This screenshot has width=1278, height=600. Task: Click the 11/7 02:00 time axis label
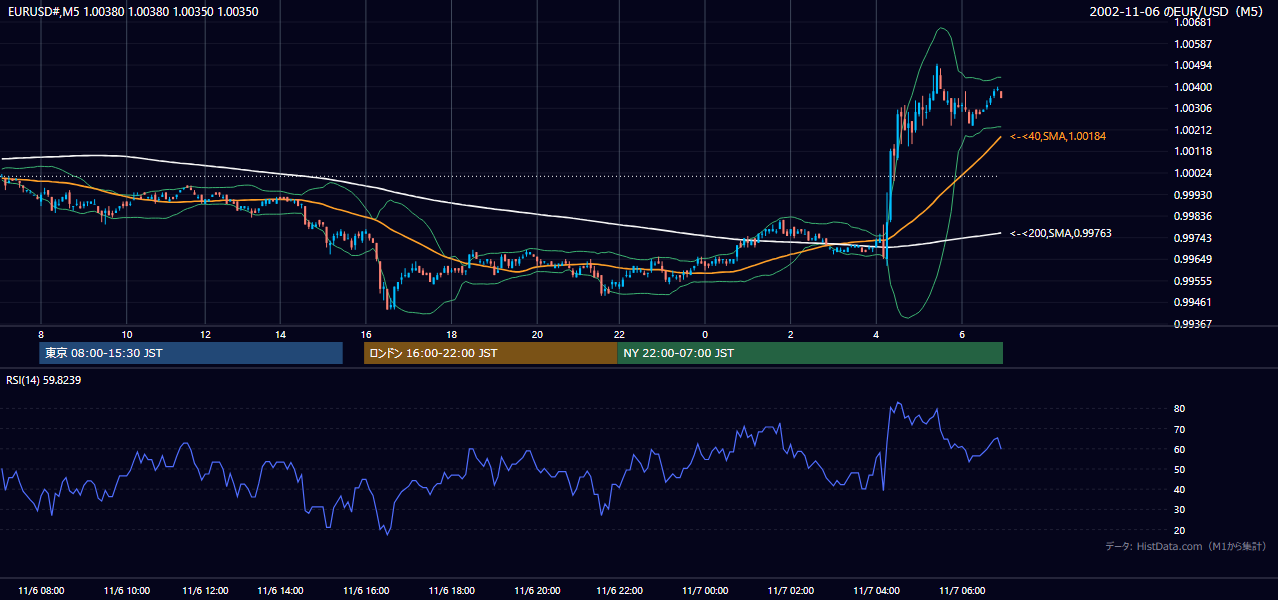tap(791, 591)
